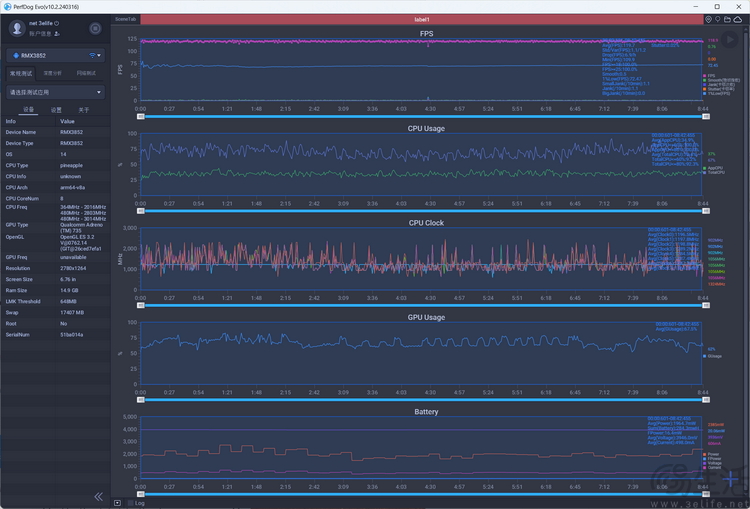Click the pineapple CPU Type value
Screen dimensions: 750x509
(x=71, y=166)
